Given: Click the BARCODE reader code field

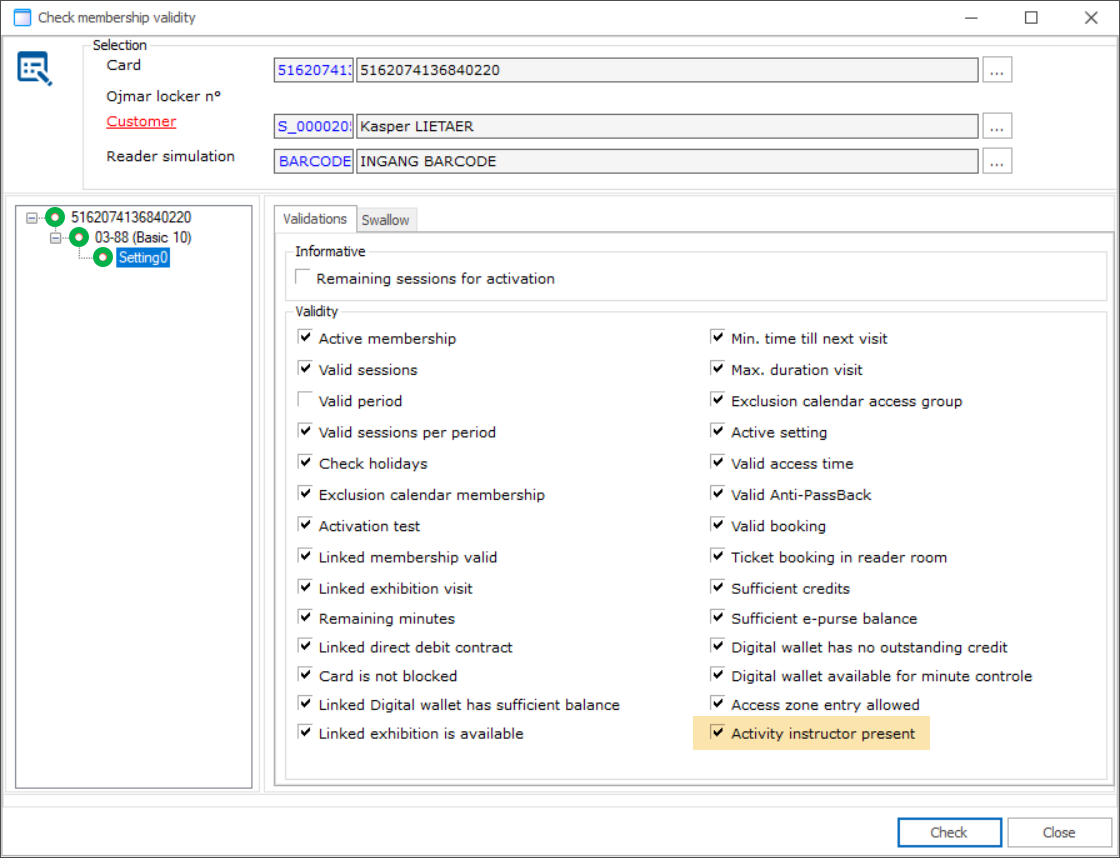Looking at the screenshot, I should click(314, 161).
